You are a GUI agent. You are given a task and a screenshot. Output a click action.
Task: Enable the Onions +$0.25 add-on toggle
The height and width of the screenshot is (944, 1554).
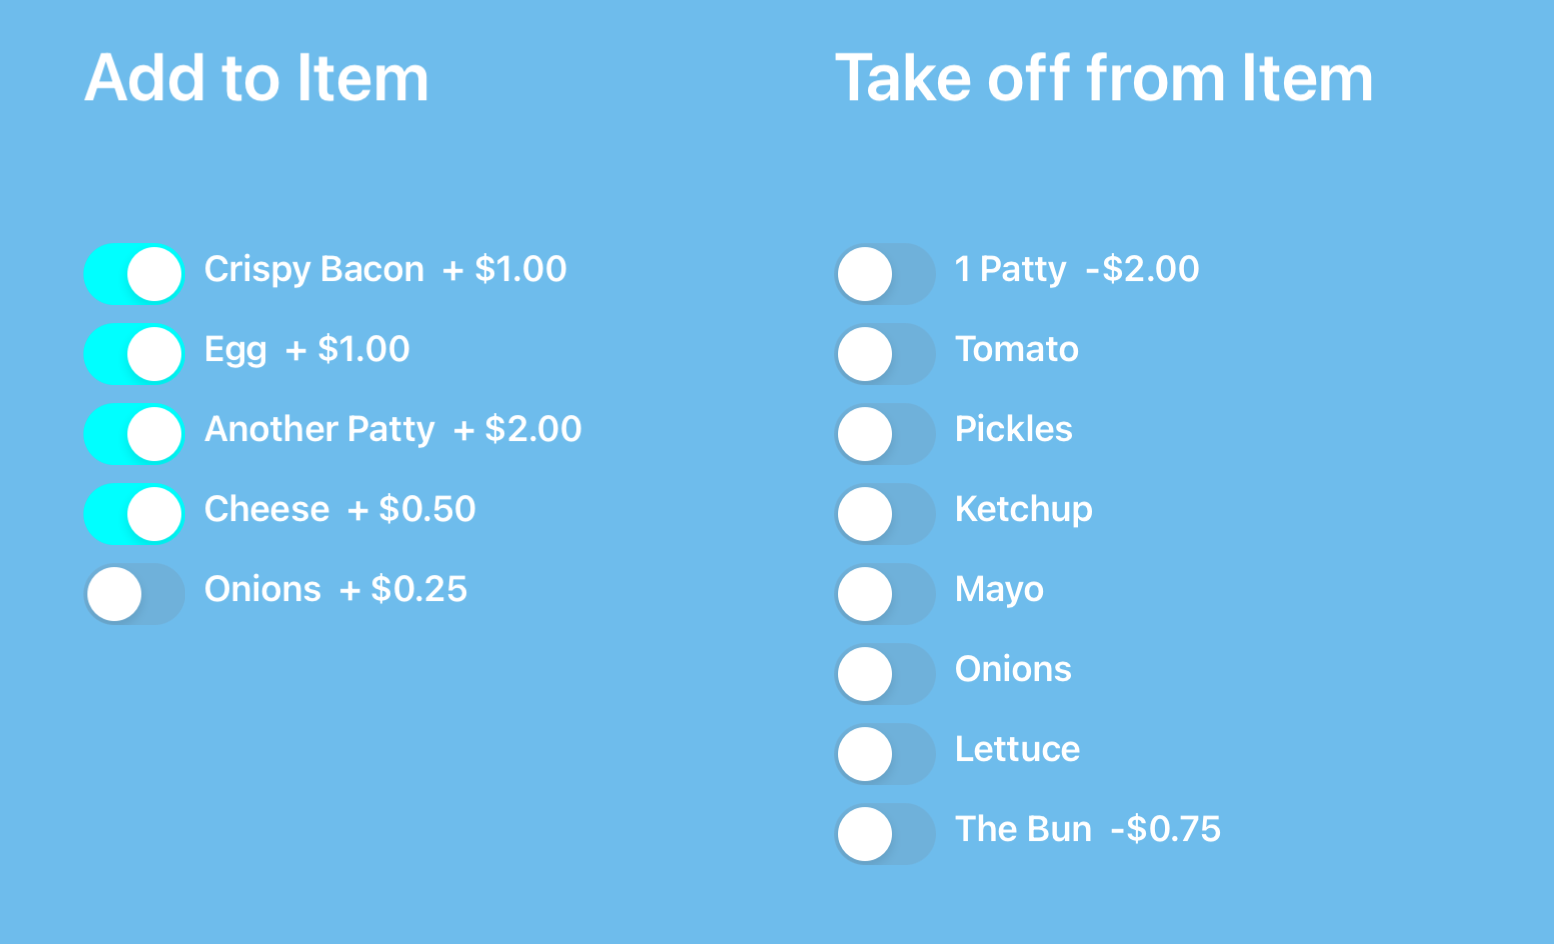134,593
